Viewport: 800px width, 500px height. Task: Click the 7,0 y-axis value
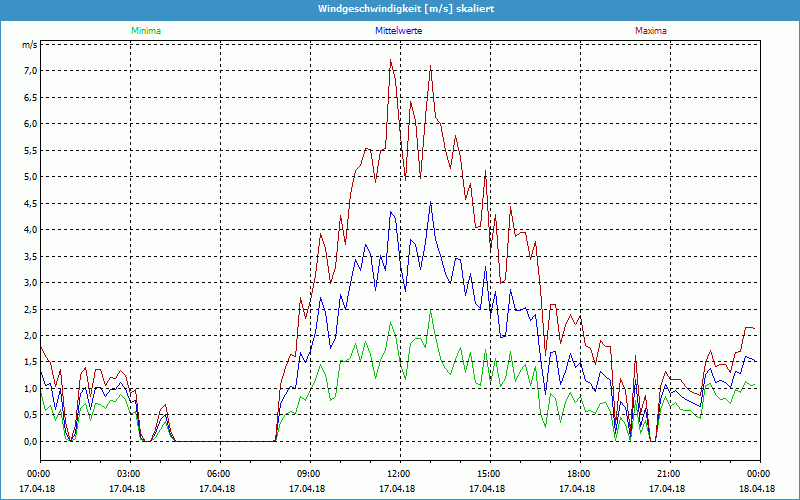[31, 70]
